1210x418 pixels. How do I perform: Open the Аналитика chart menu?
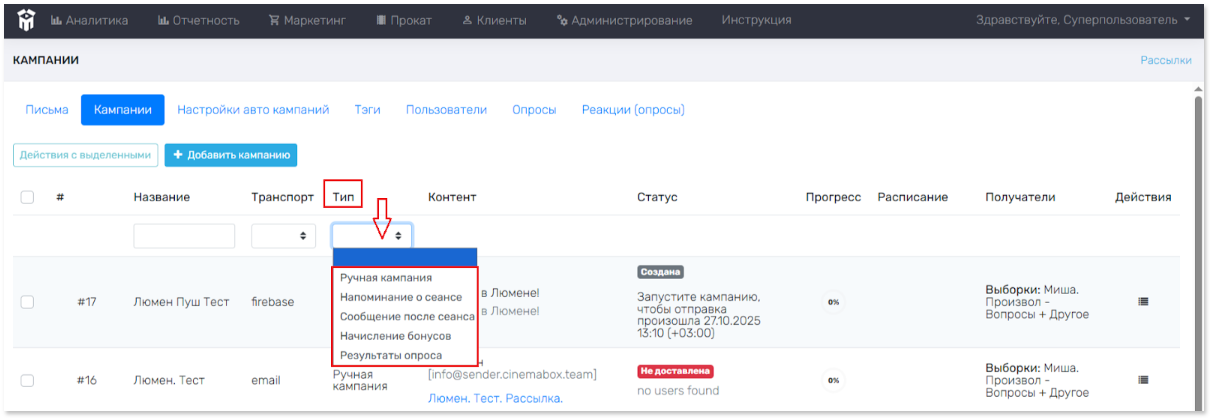tap(89, 20)
